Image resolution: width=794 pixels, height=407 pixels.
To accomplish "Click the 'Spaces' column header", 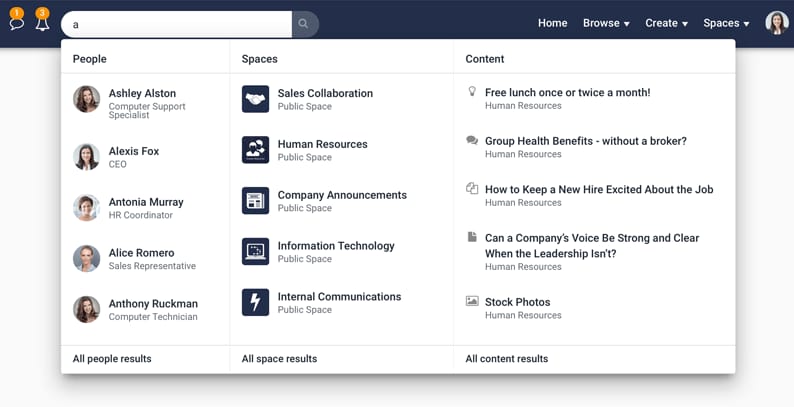I will coord(260,59).
